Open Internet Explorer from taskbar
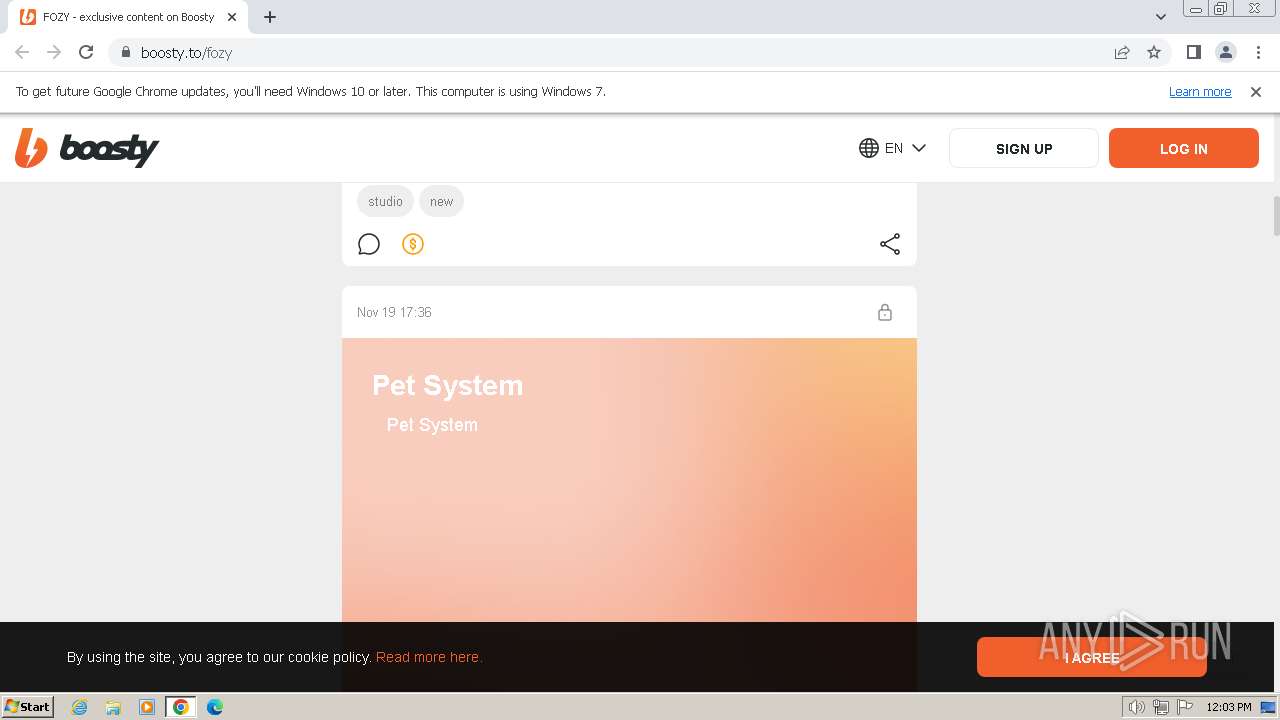 [x=79, y=707]
